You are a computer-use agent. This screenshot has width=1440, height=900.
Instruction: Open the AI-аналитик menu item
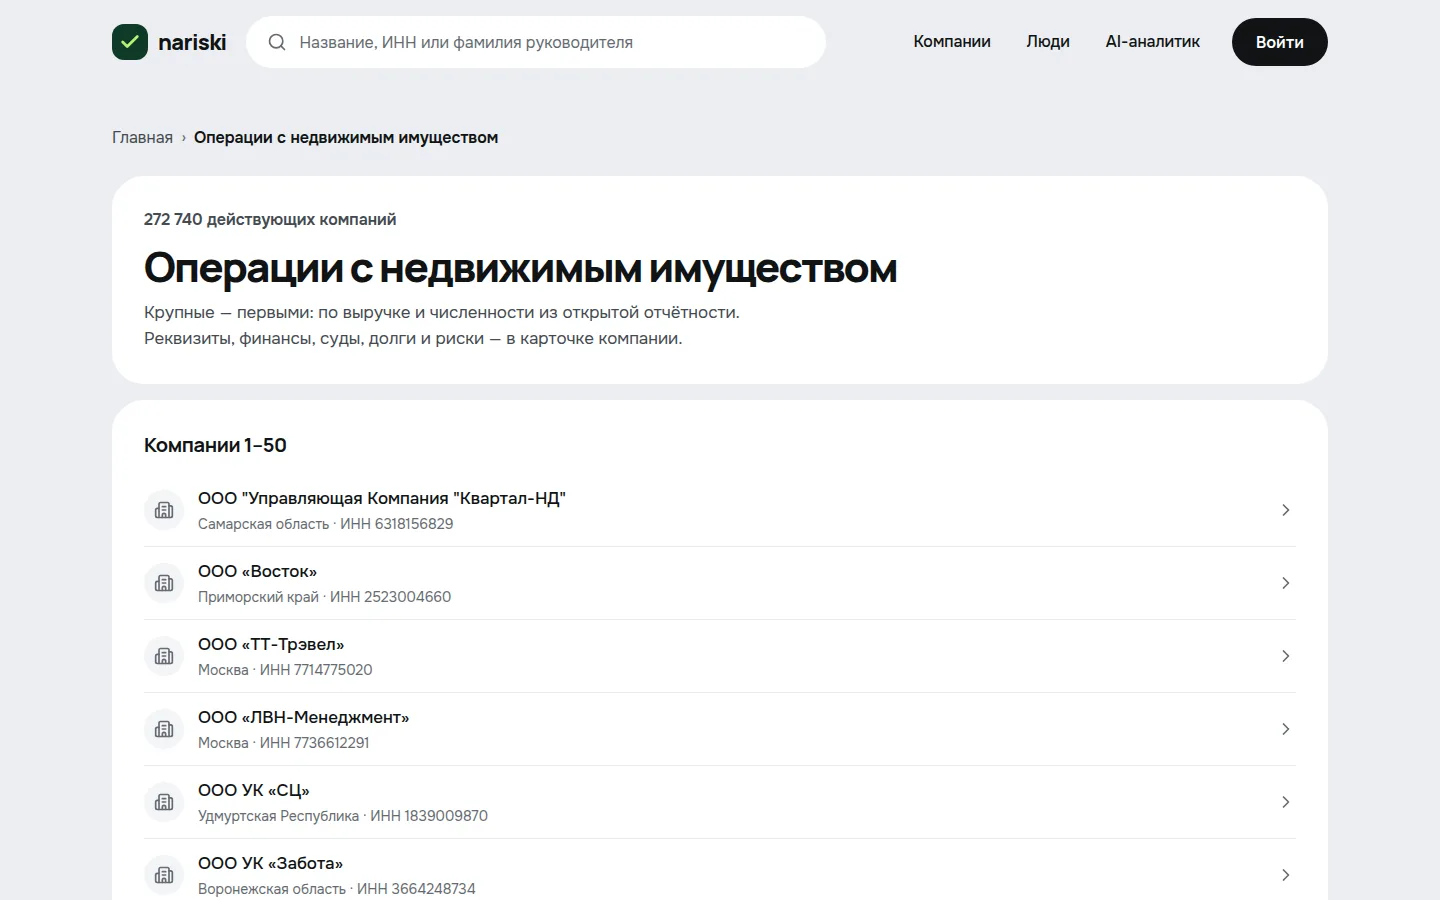coord(1153,42)
